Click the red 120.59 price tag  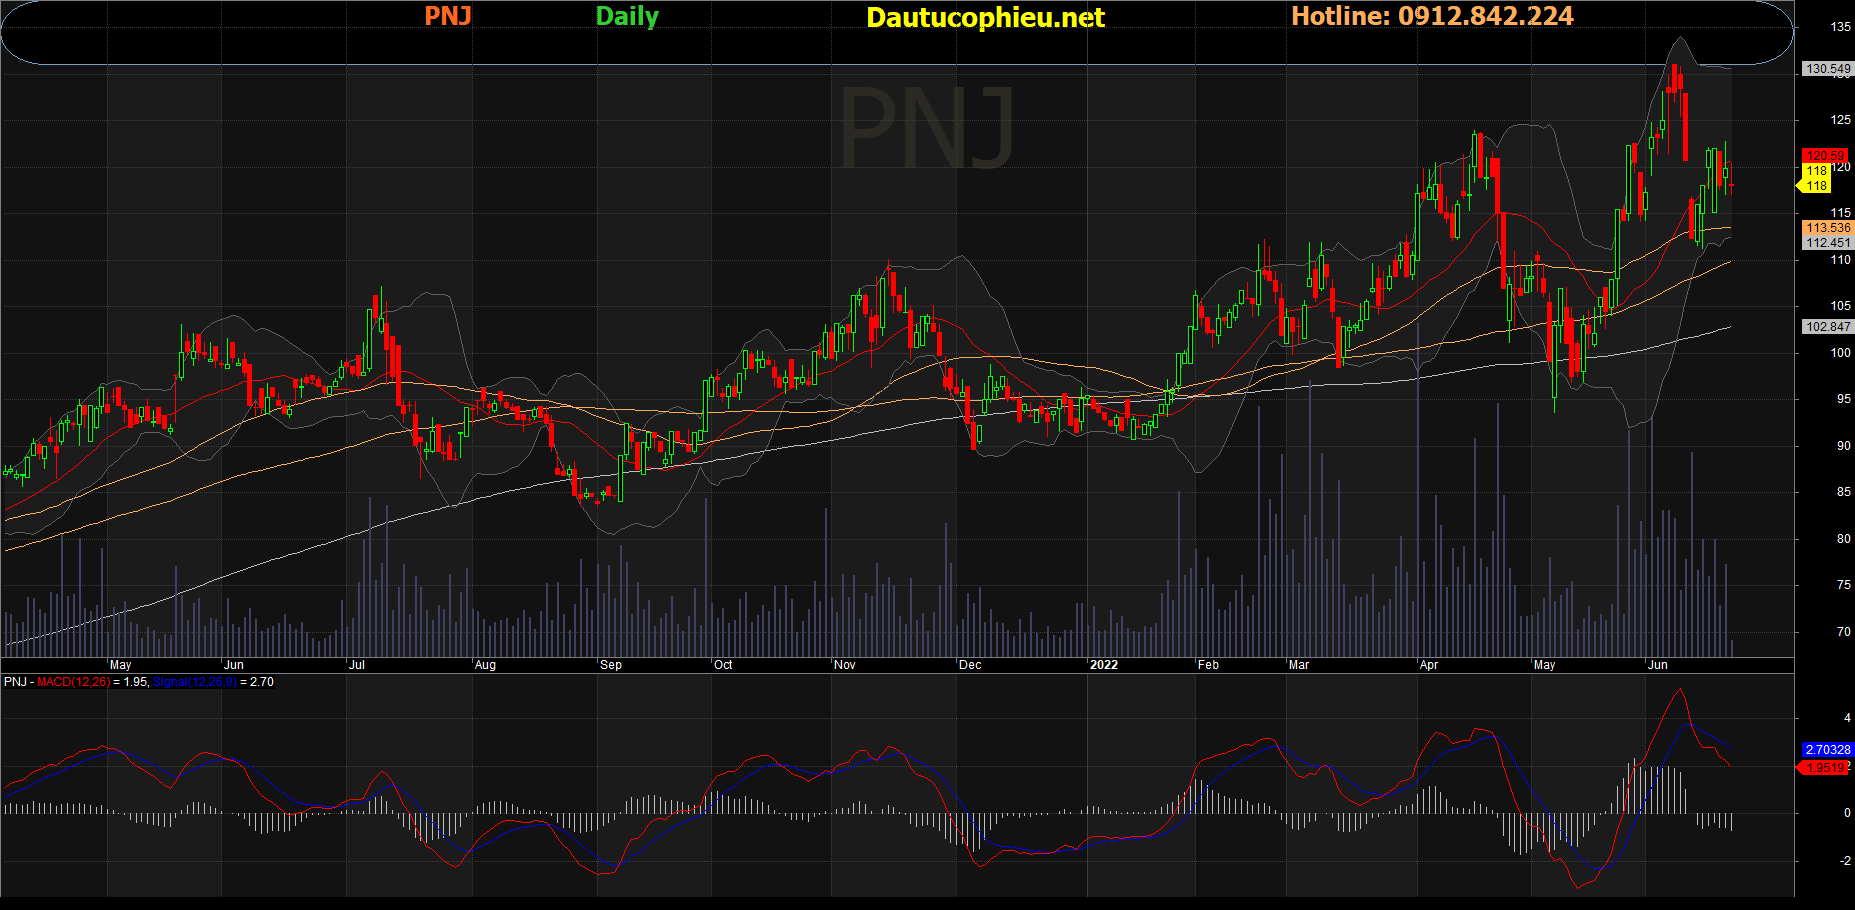click(1825, 155)
